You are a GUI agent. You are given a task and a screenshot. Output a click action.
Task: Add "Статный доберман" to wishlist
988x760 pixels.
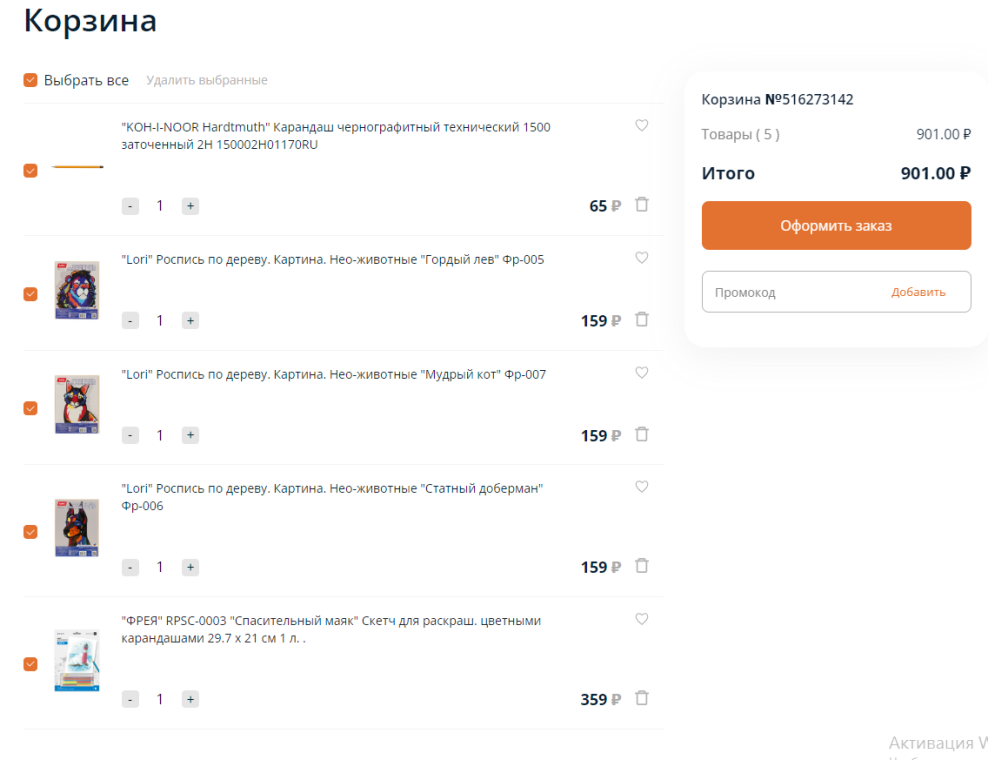click(642, 487)
